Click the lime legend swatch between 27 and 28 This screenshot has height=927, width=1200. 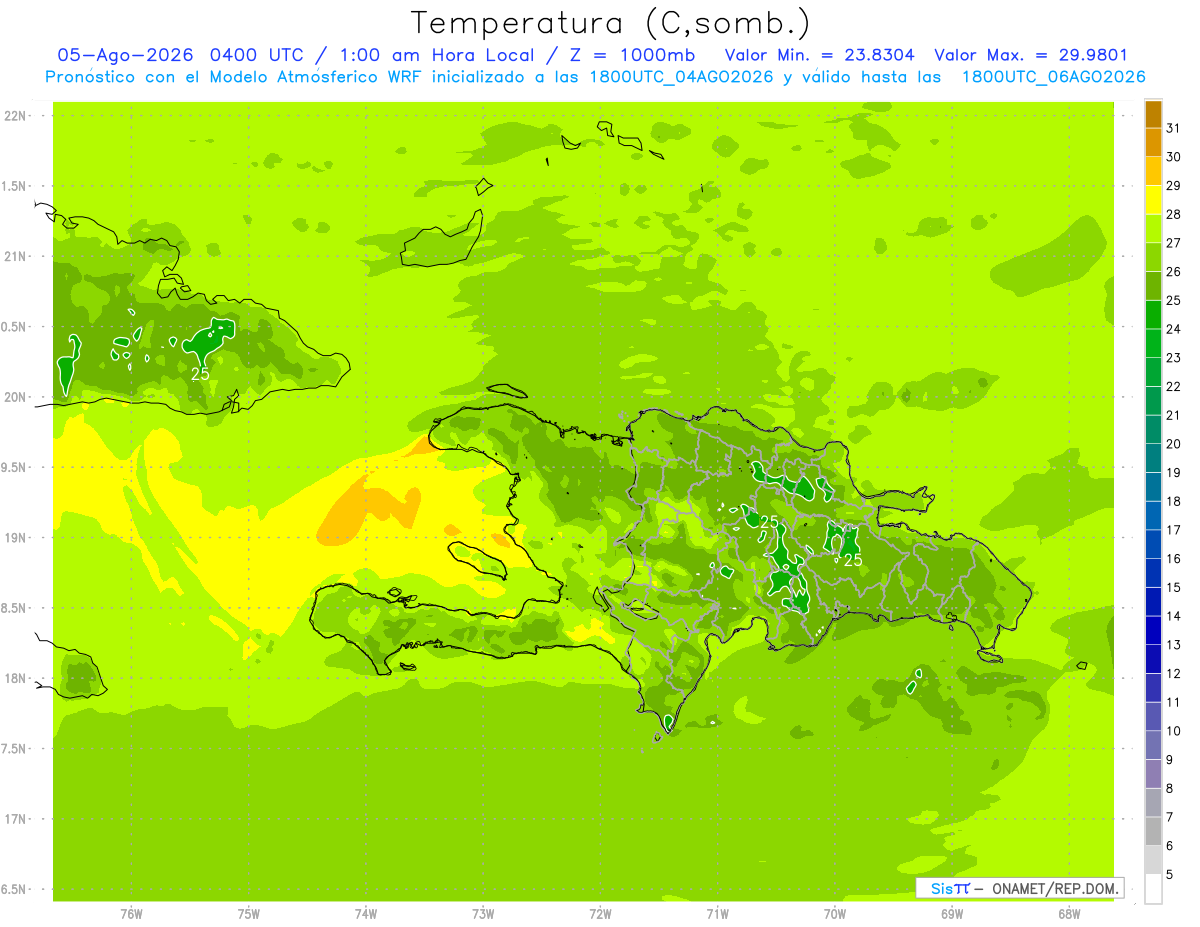click(x=1153, y=229)
